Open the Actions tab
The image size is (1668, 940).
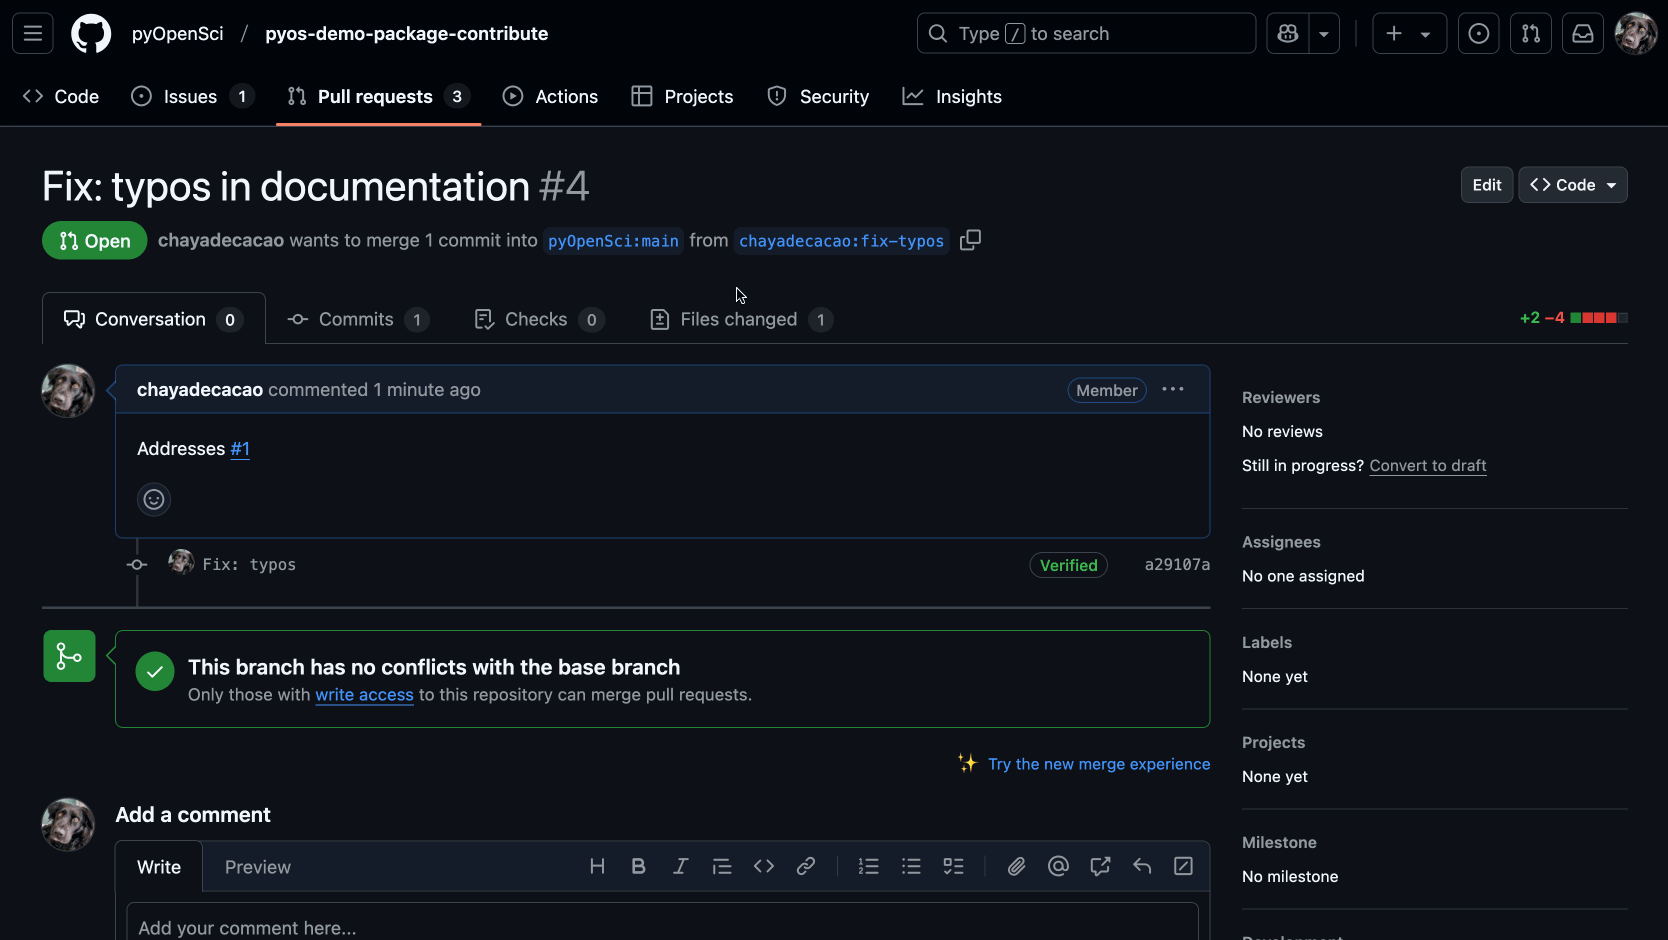tap(550, 96)
